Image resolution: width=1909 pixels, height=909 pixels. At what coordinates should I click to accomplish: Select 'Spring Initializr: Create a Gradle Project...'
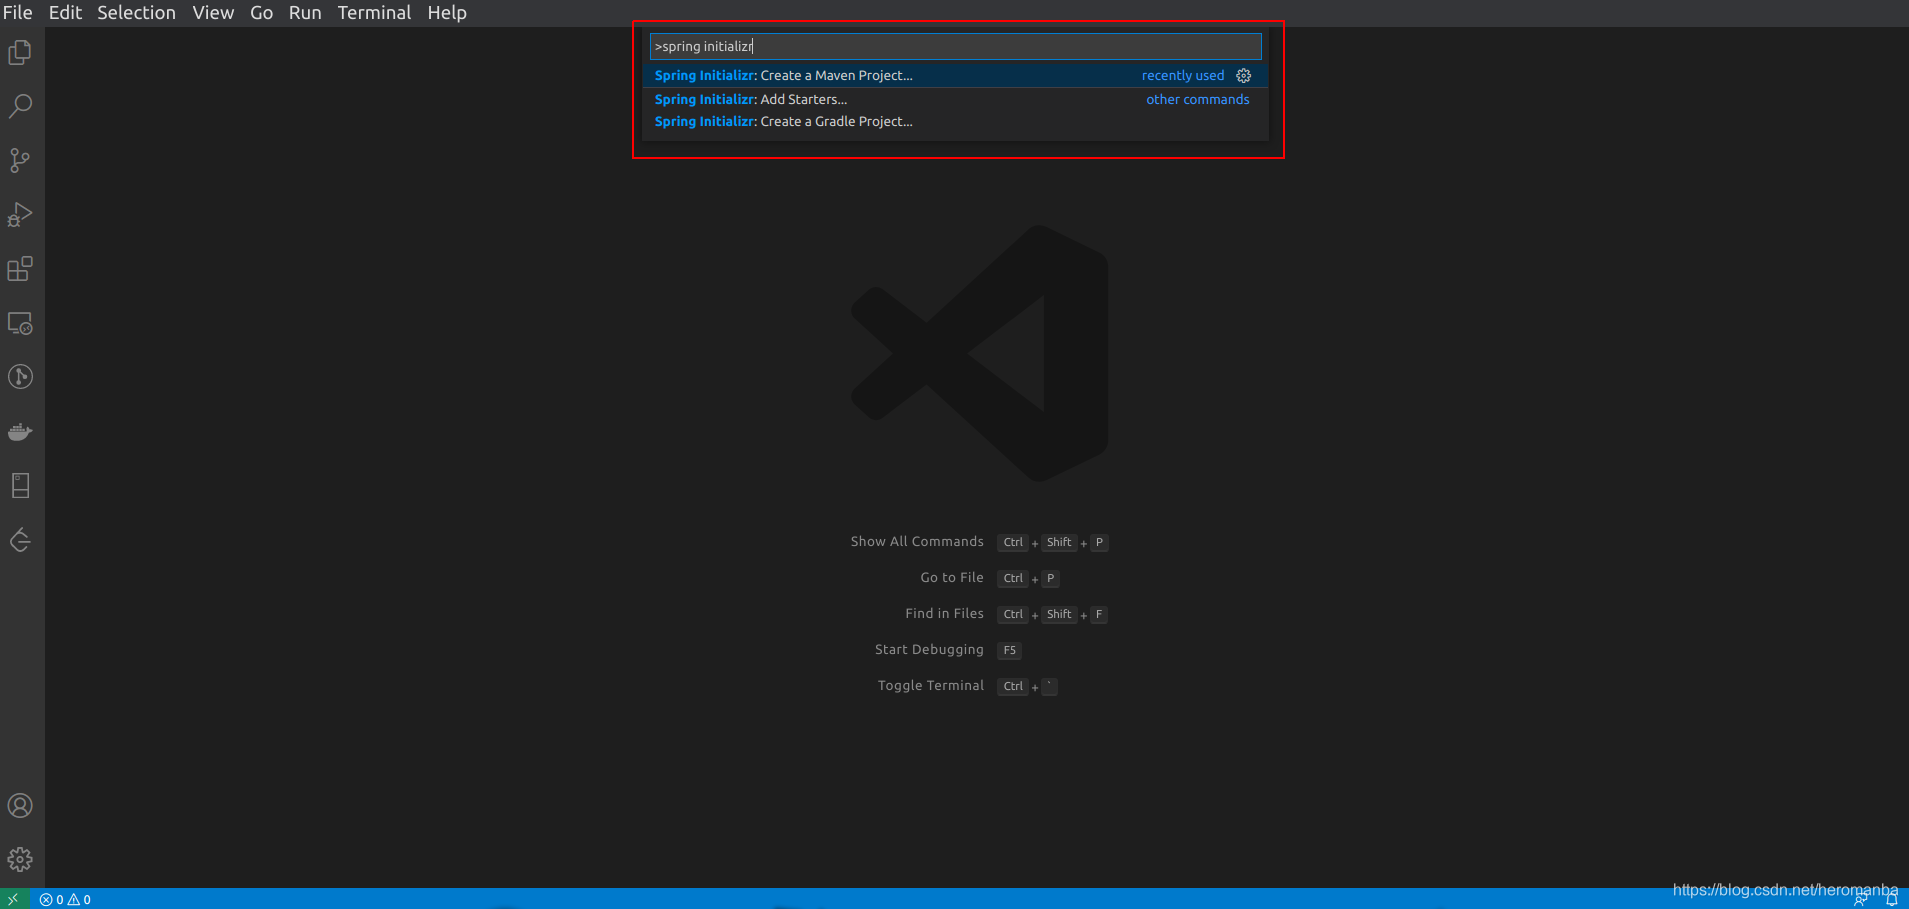click(x=955, y=121)
